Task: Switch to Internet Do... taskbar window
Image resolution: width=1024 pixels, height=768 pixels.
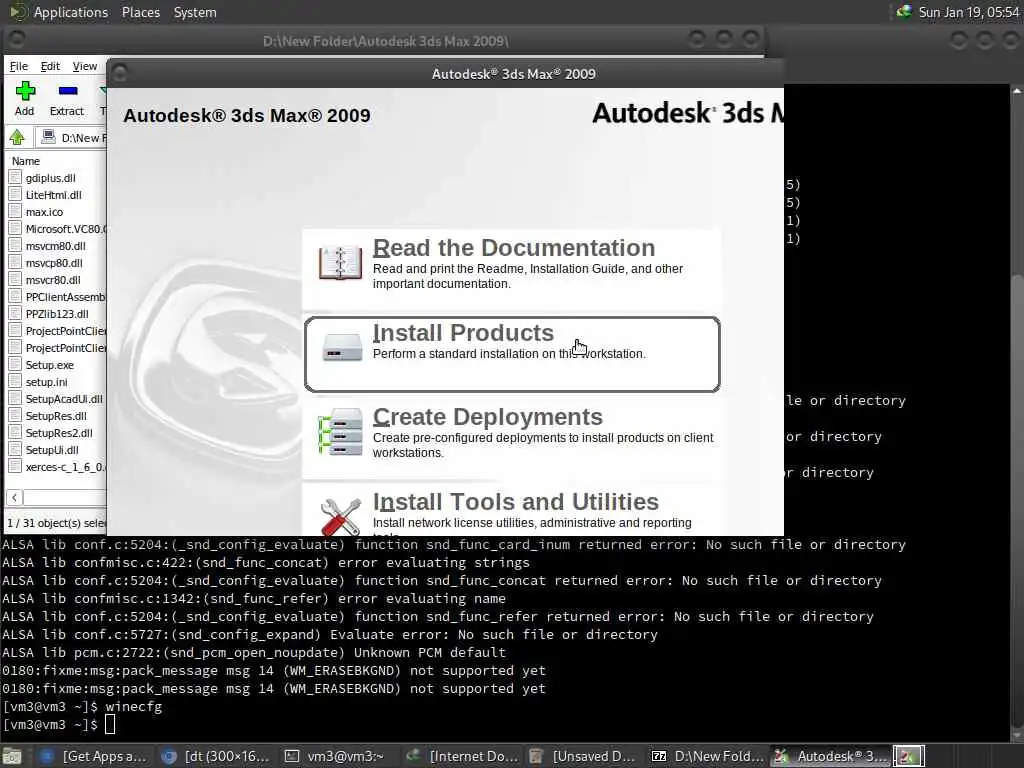Action: click(x=462, y=756)
